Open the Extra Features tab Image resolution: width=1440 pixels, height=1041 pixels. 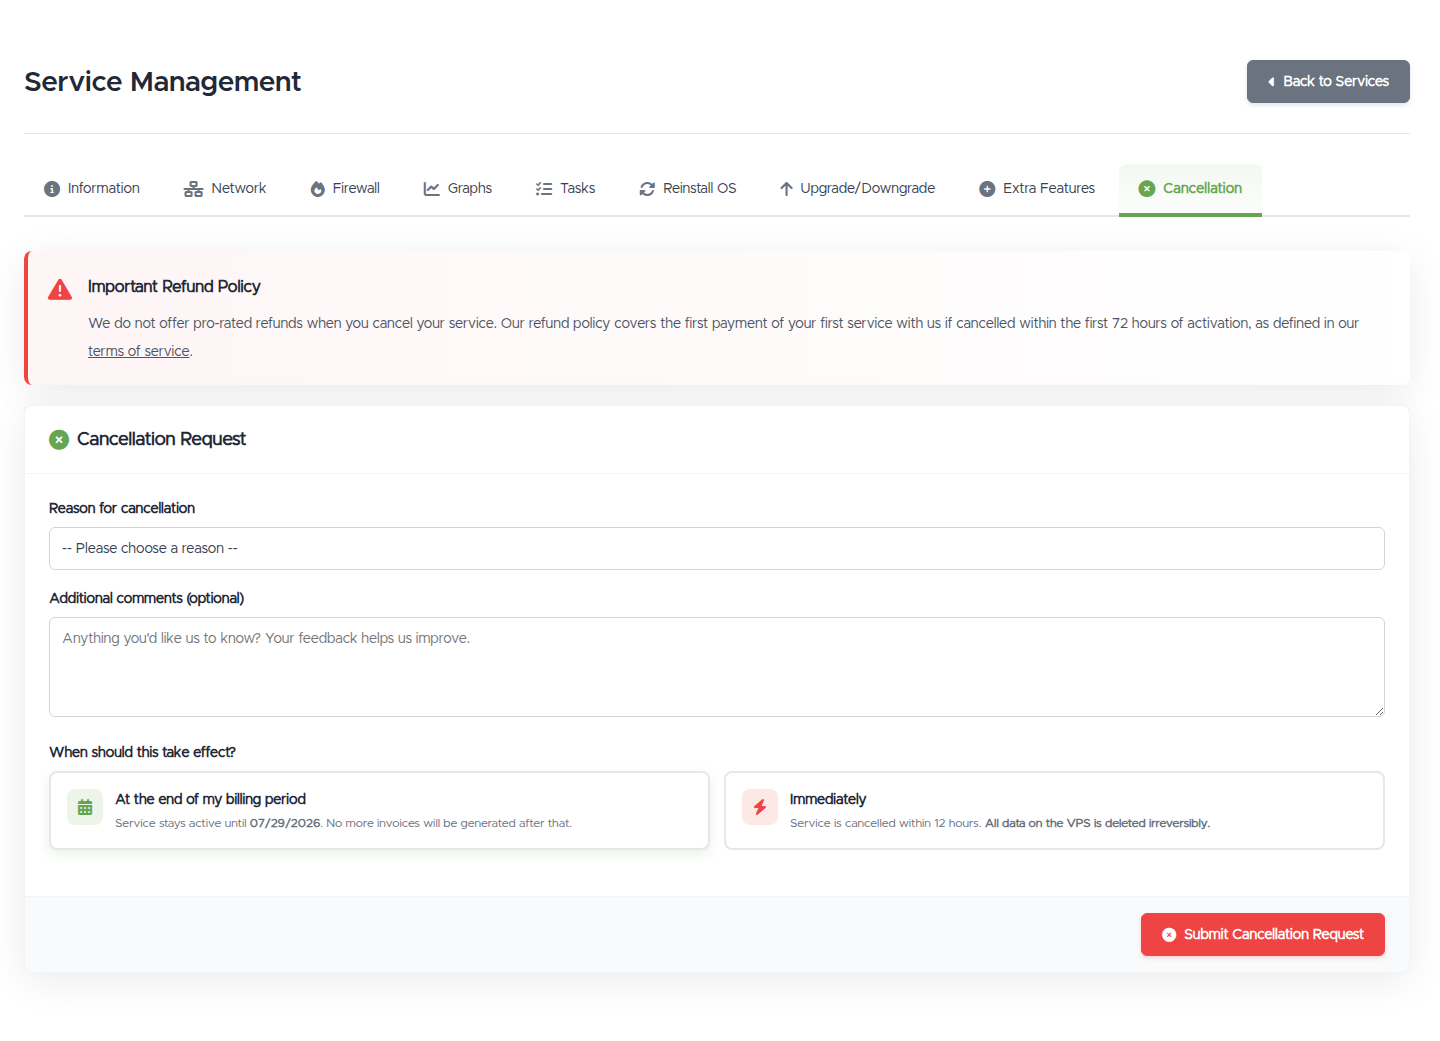1037,189
